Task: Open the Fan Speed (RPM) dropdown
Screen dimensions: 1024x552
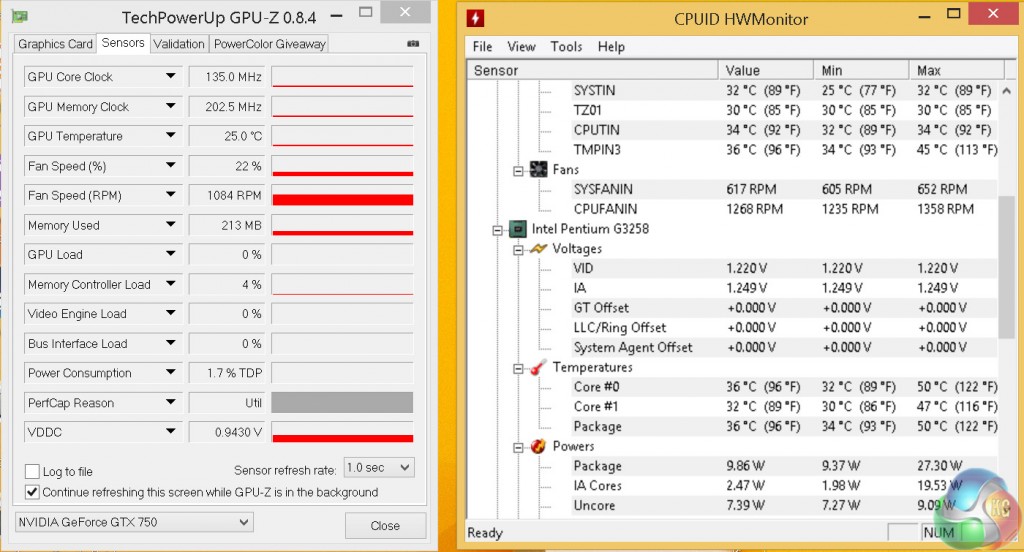Action: (170, 195)
